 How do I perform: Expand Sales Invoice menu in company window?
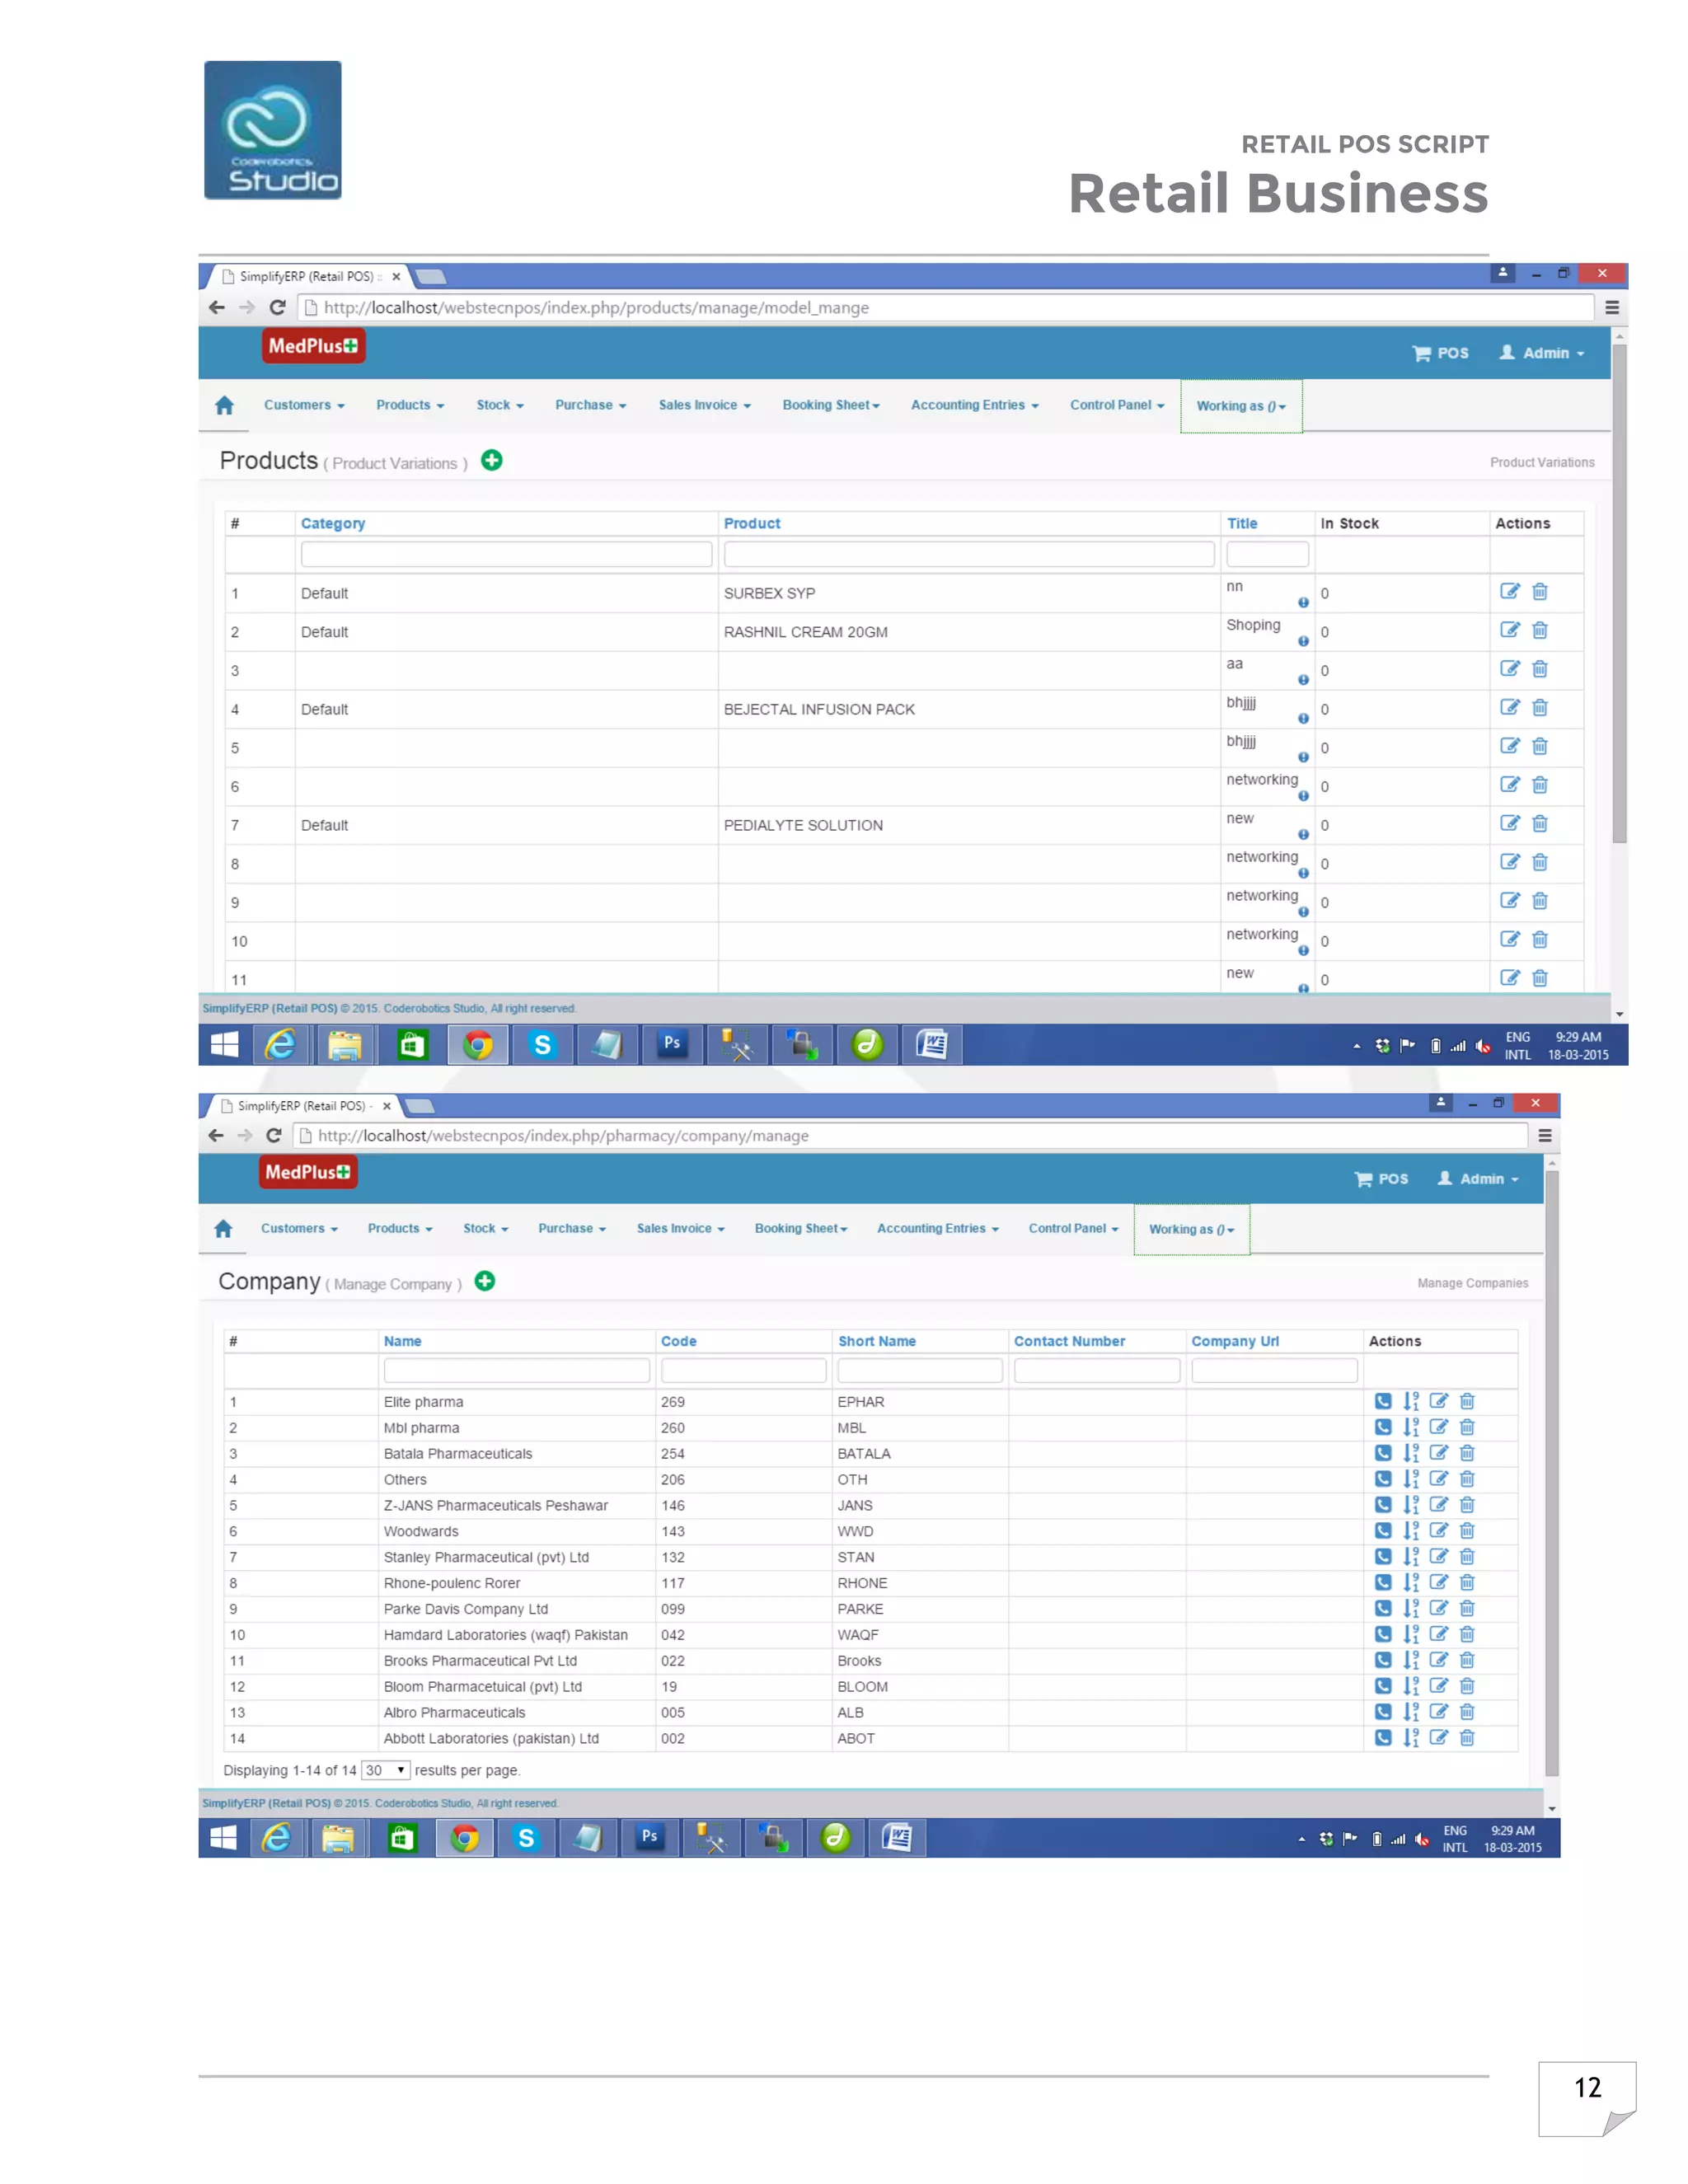681,1228
